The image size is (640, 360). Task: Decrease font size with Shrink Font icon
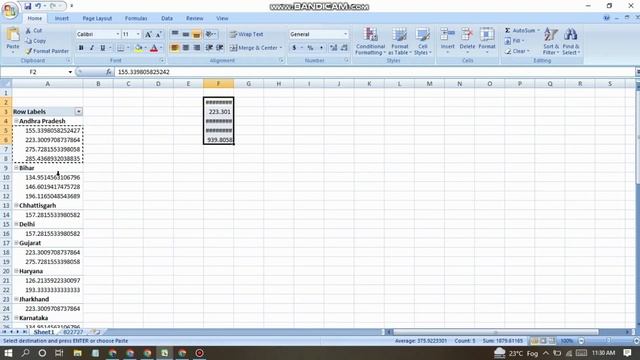159,34
